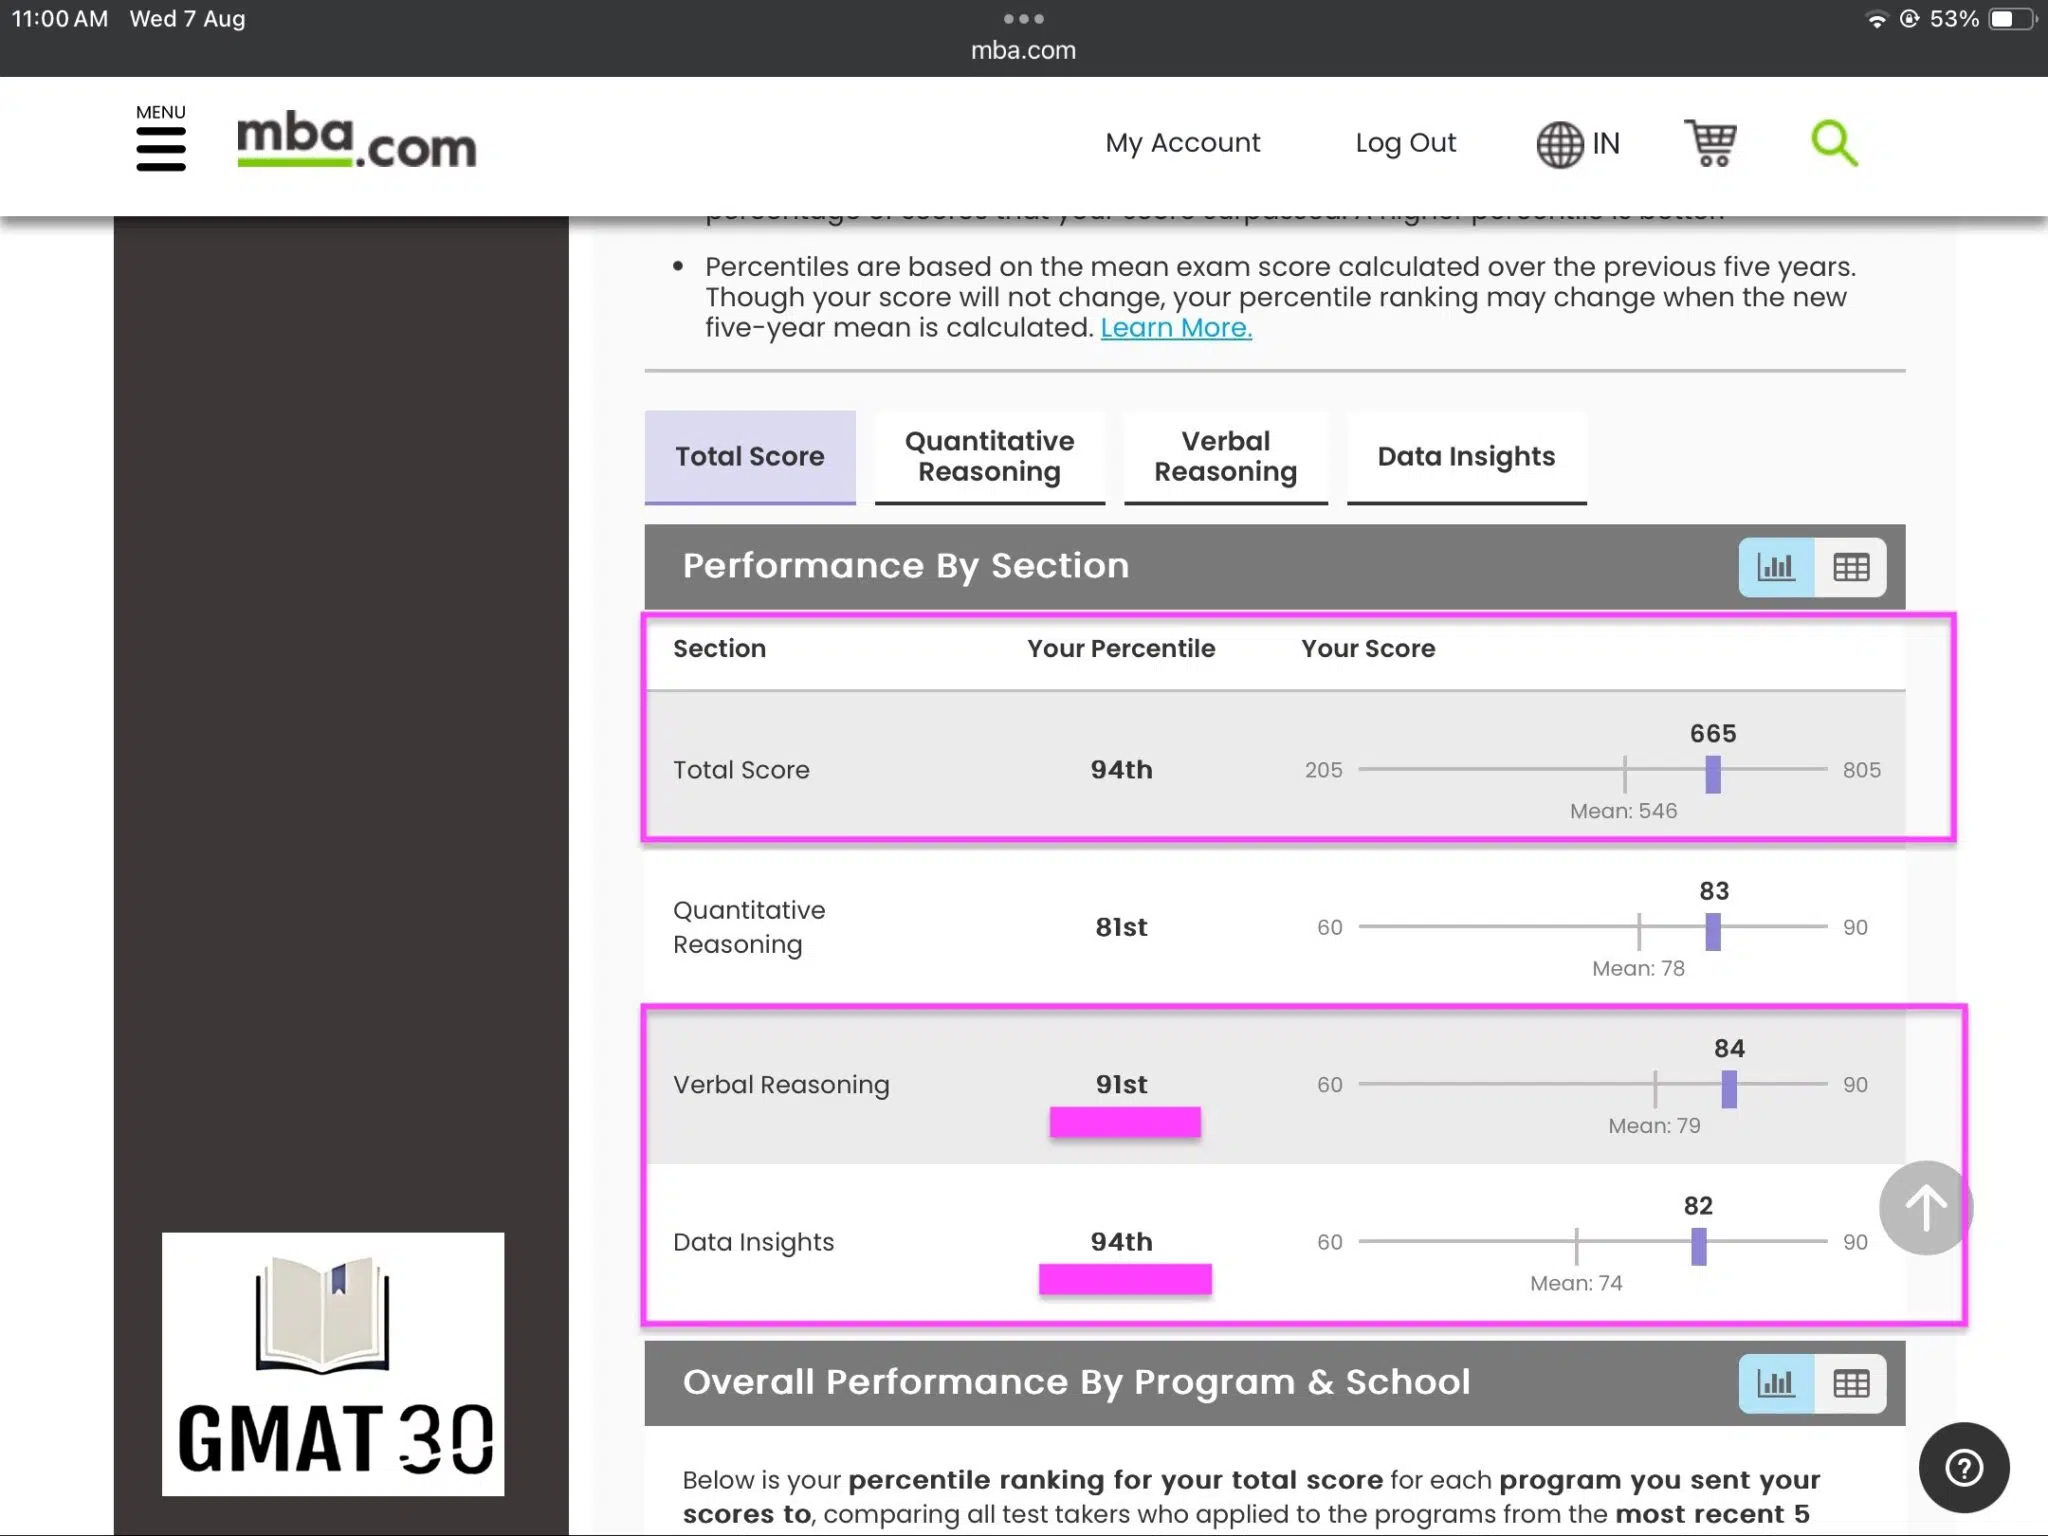Open the shopping cart

[x=1710, y=143]
